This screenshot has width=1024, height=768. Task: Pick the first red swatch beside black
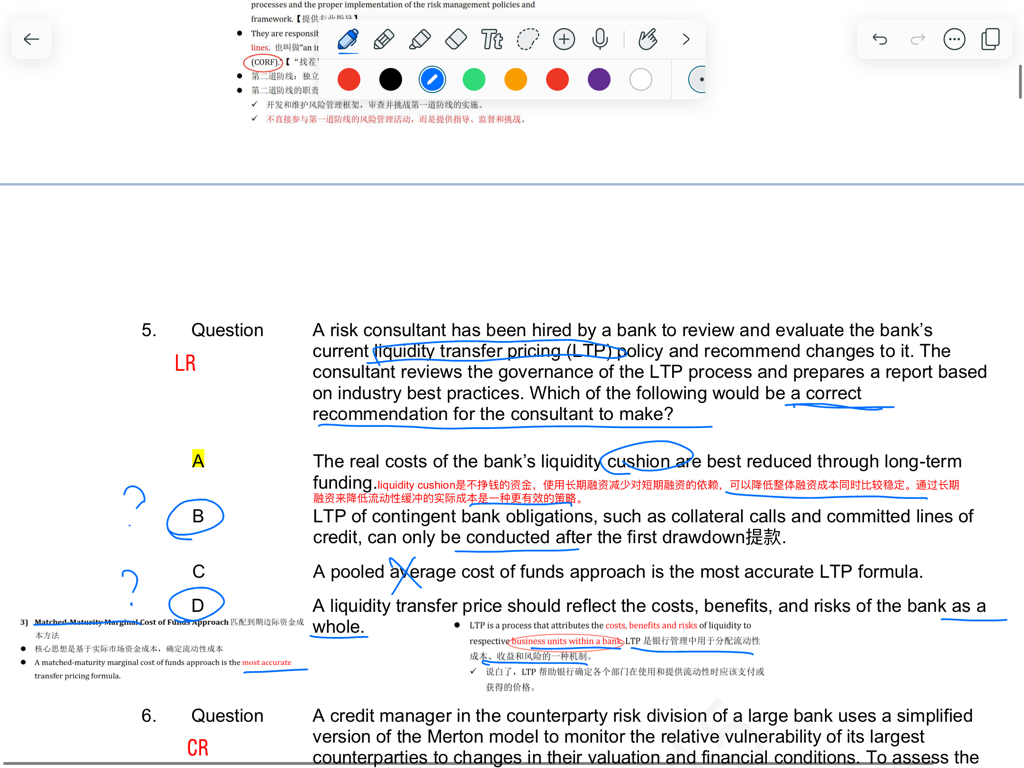[x=349, y=80]
